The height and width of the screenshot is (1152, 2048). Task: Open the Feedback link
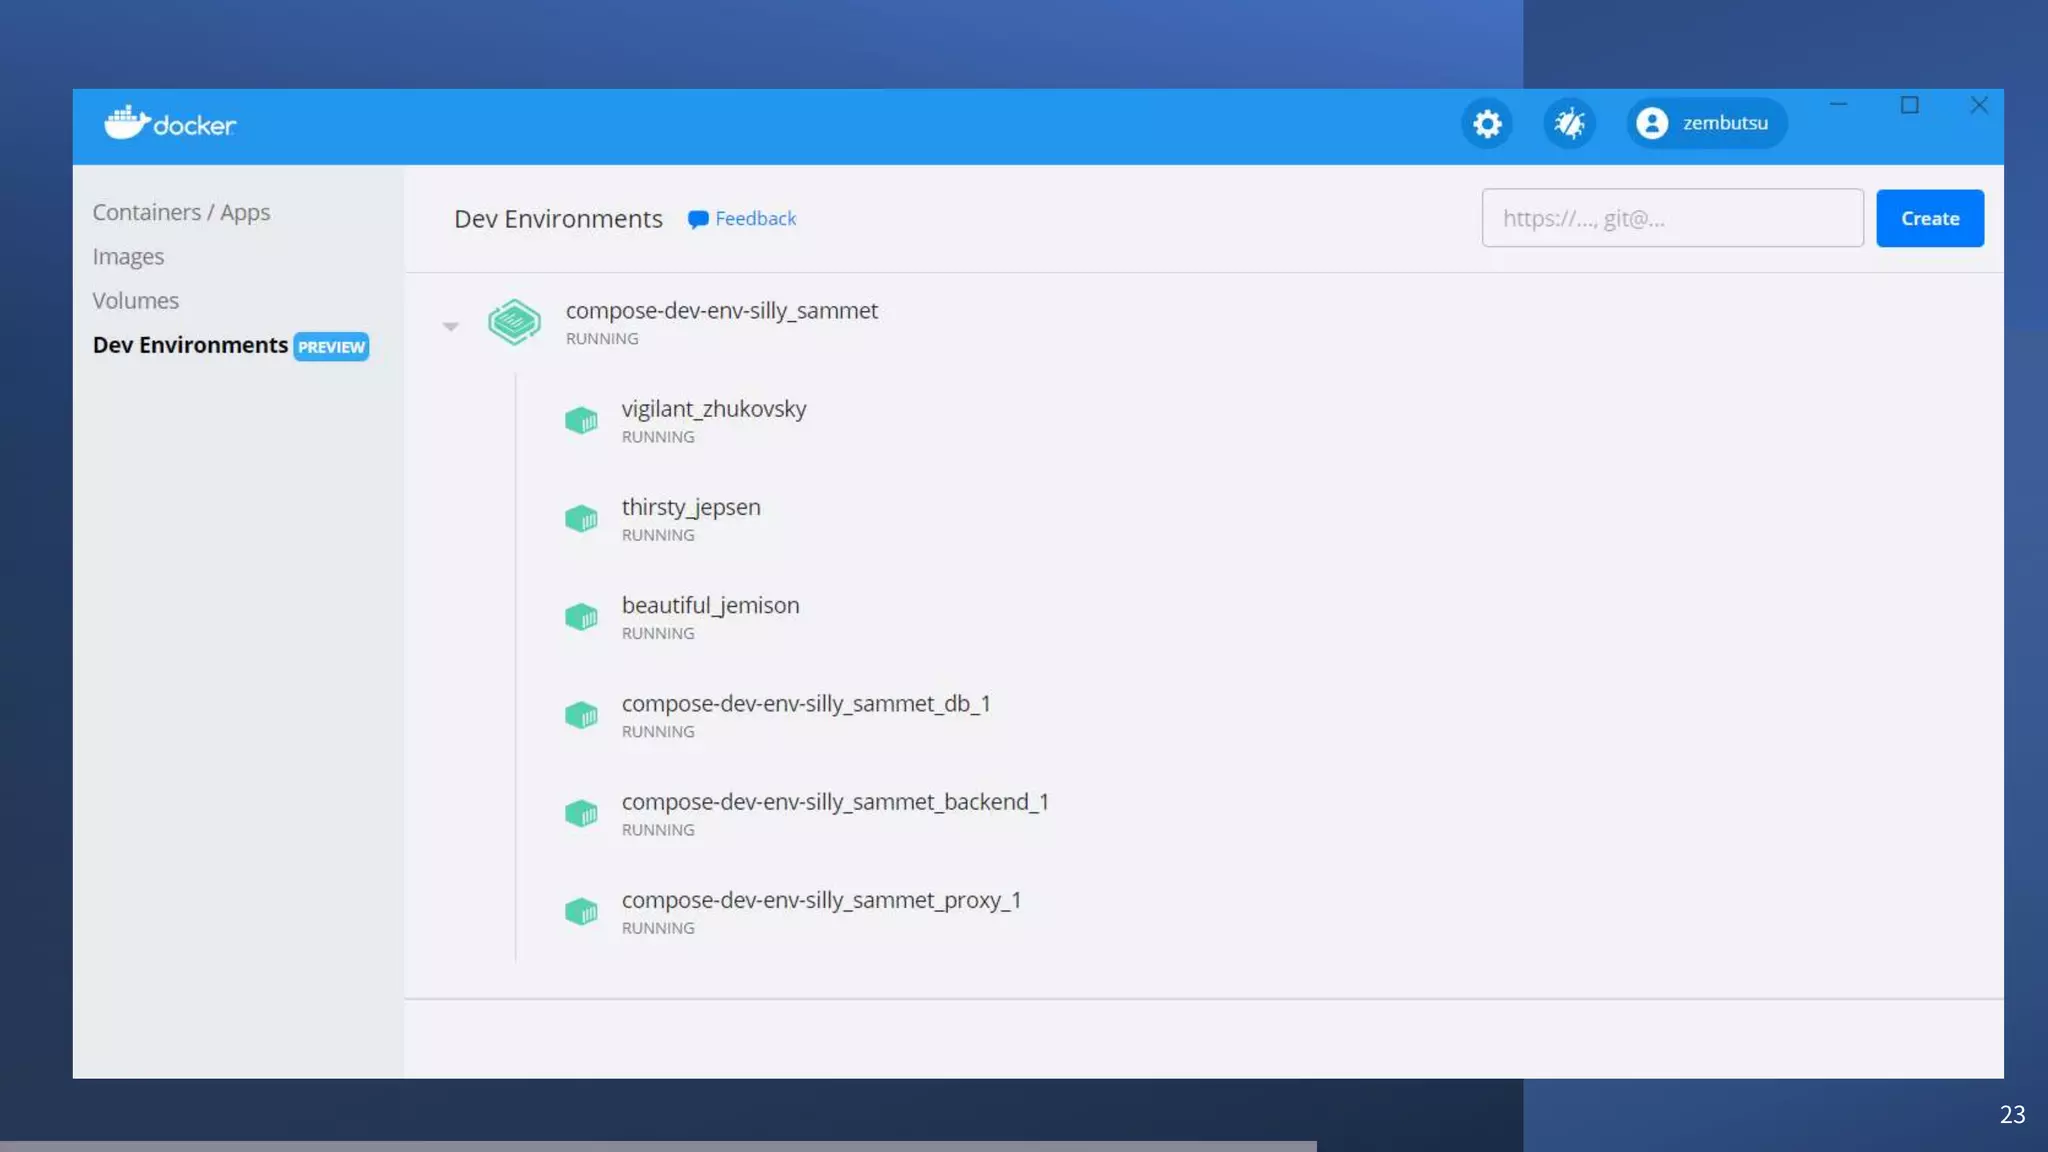[x=743, y=218]
